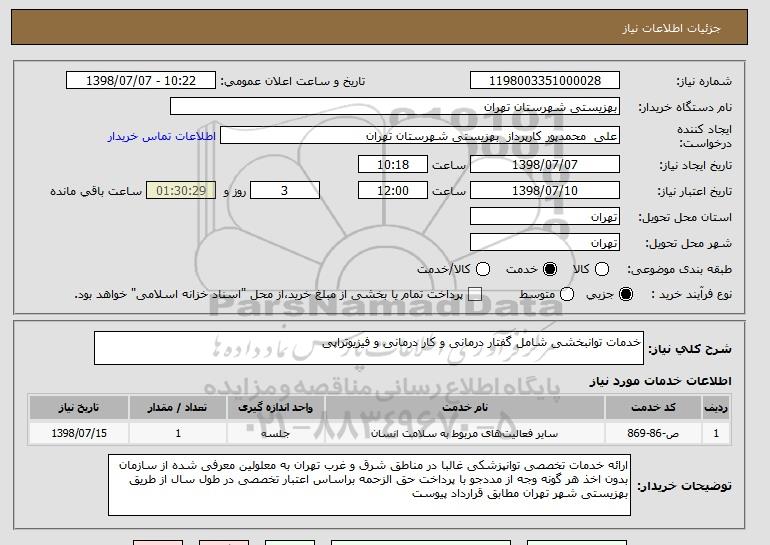Viewport: 770px width, 545px height.
Task: Click service name cell سایر فعالیت‌های مربوط به سلامت انسان
Action: tap(465, 434)
